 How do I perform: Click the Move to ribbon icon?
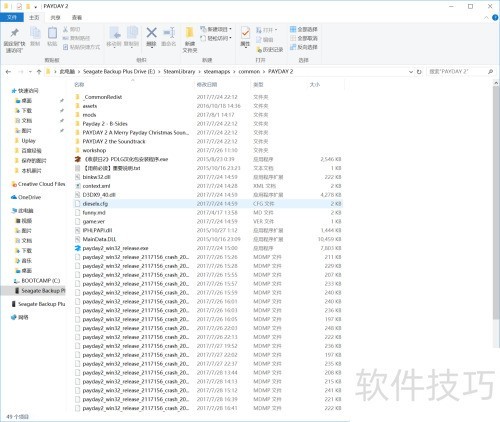pyautogui.click(x=114, y=33)
